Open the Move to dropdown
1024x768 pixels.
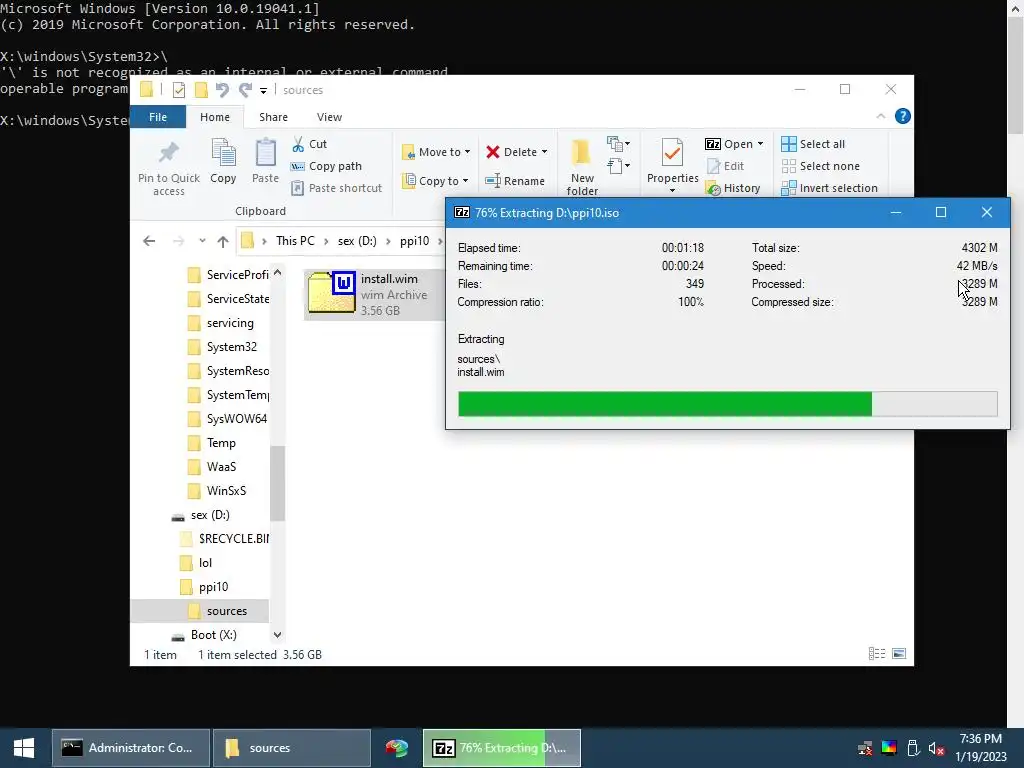tap(436, 152)
